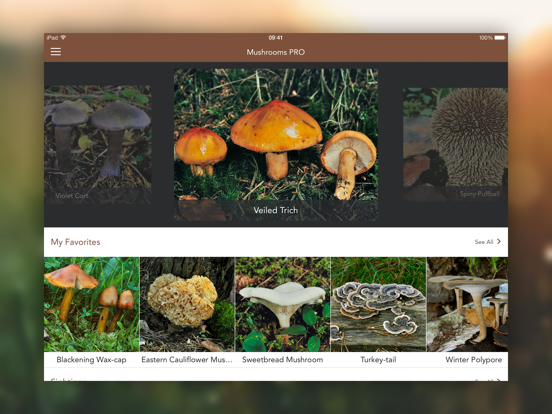Click the Eastern Cauliflower Mus... label
552x414 pixels.
tap(187, 360)
